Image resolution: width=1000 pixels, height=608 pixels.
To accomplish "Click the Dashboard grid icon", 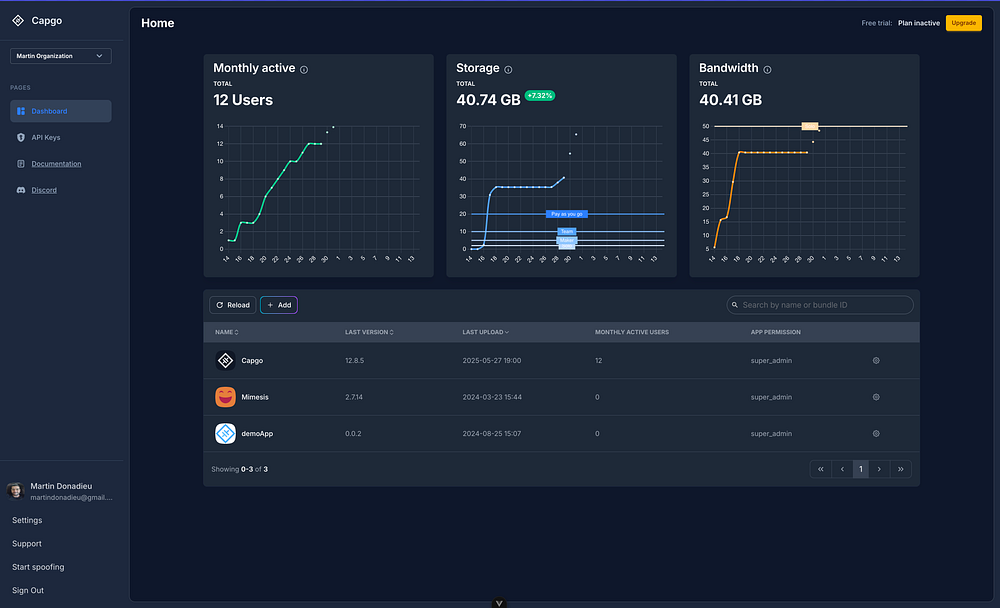I will pyautogui.click(x=21, y=111).
